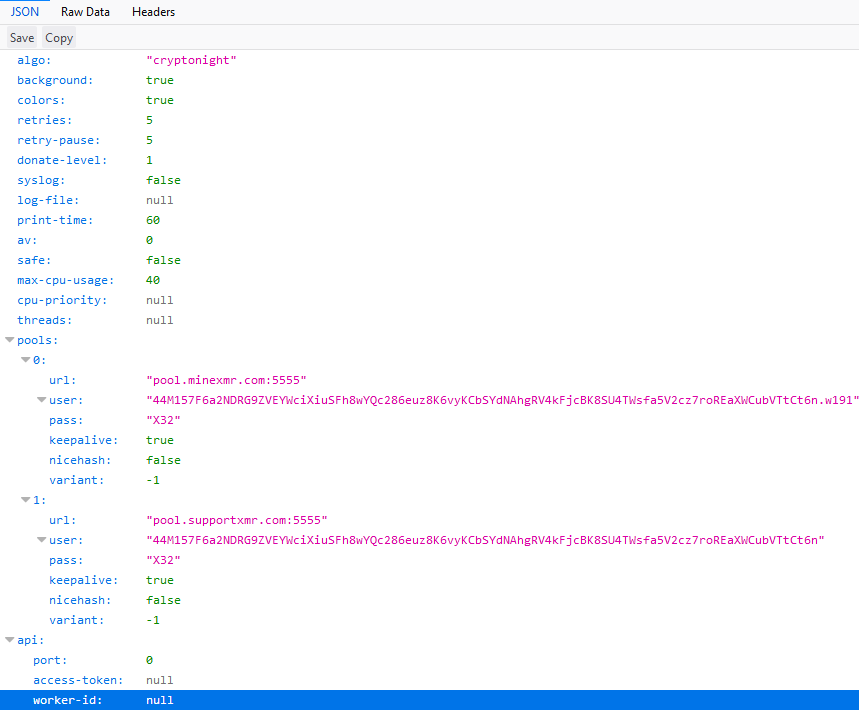This screenshot has height=717, width=859.
Task: Select the "cryptonight" value
Action: 191,60
